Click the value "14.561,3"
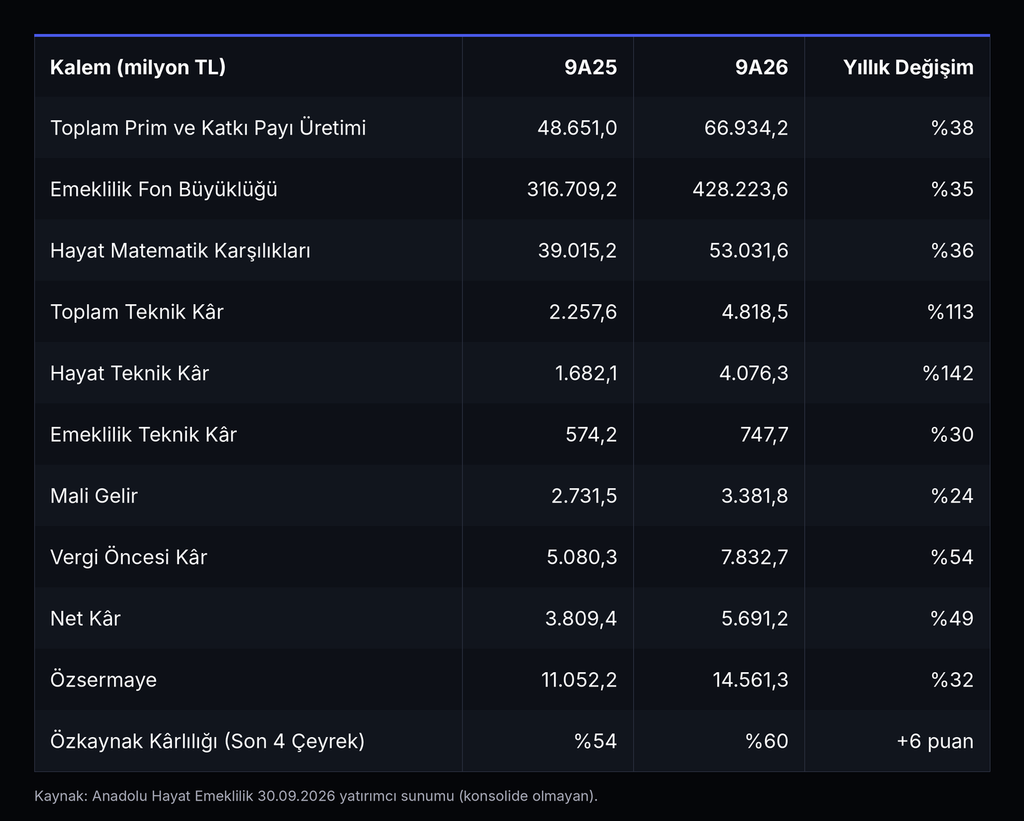1024x821 pixels. pos(750,680)
